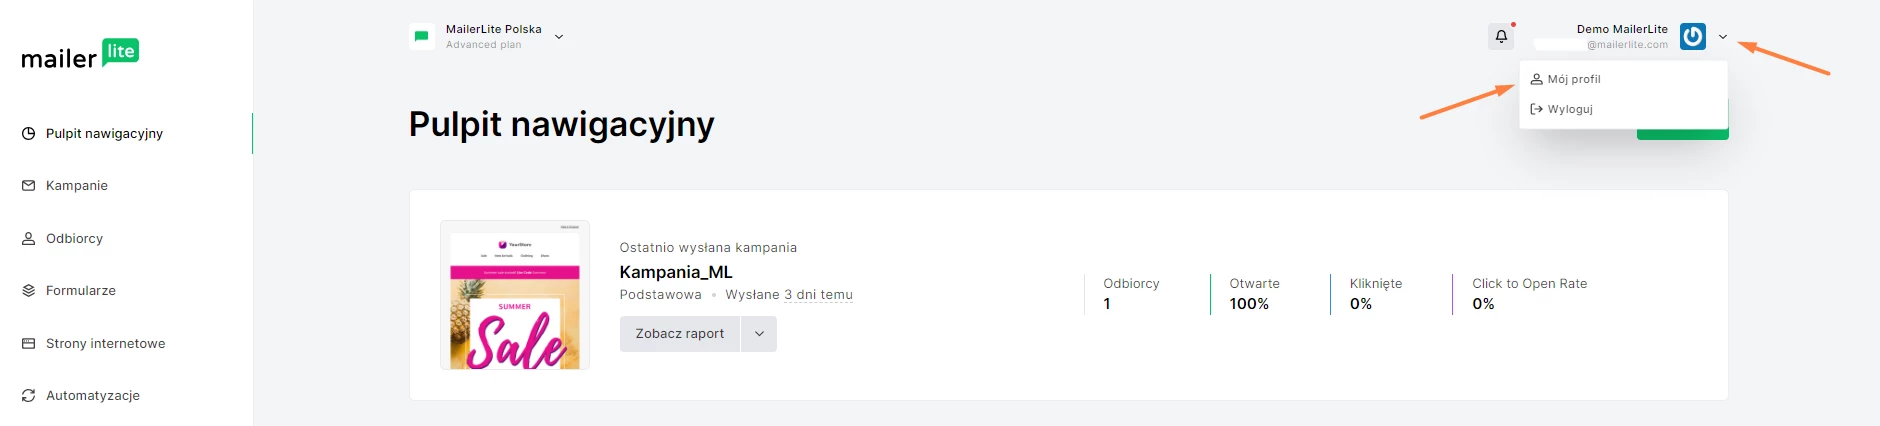This screenshot has width=1880, height=426.
Task: Click the Automatyzacje refresh icon
Action: 29,396
